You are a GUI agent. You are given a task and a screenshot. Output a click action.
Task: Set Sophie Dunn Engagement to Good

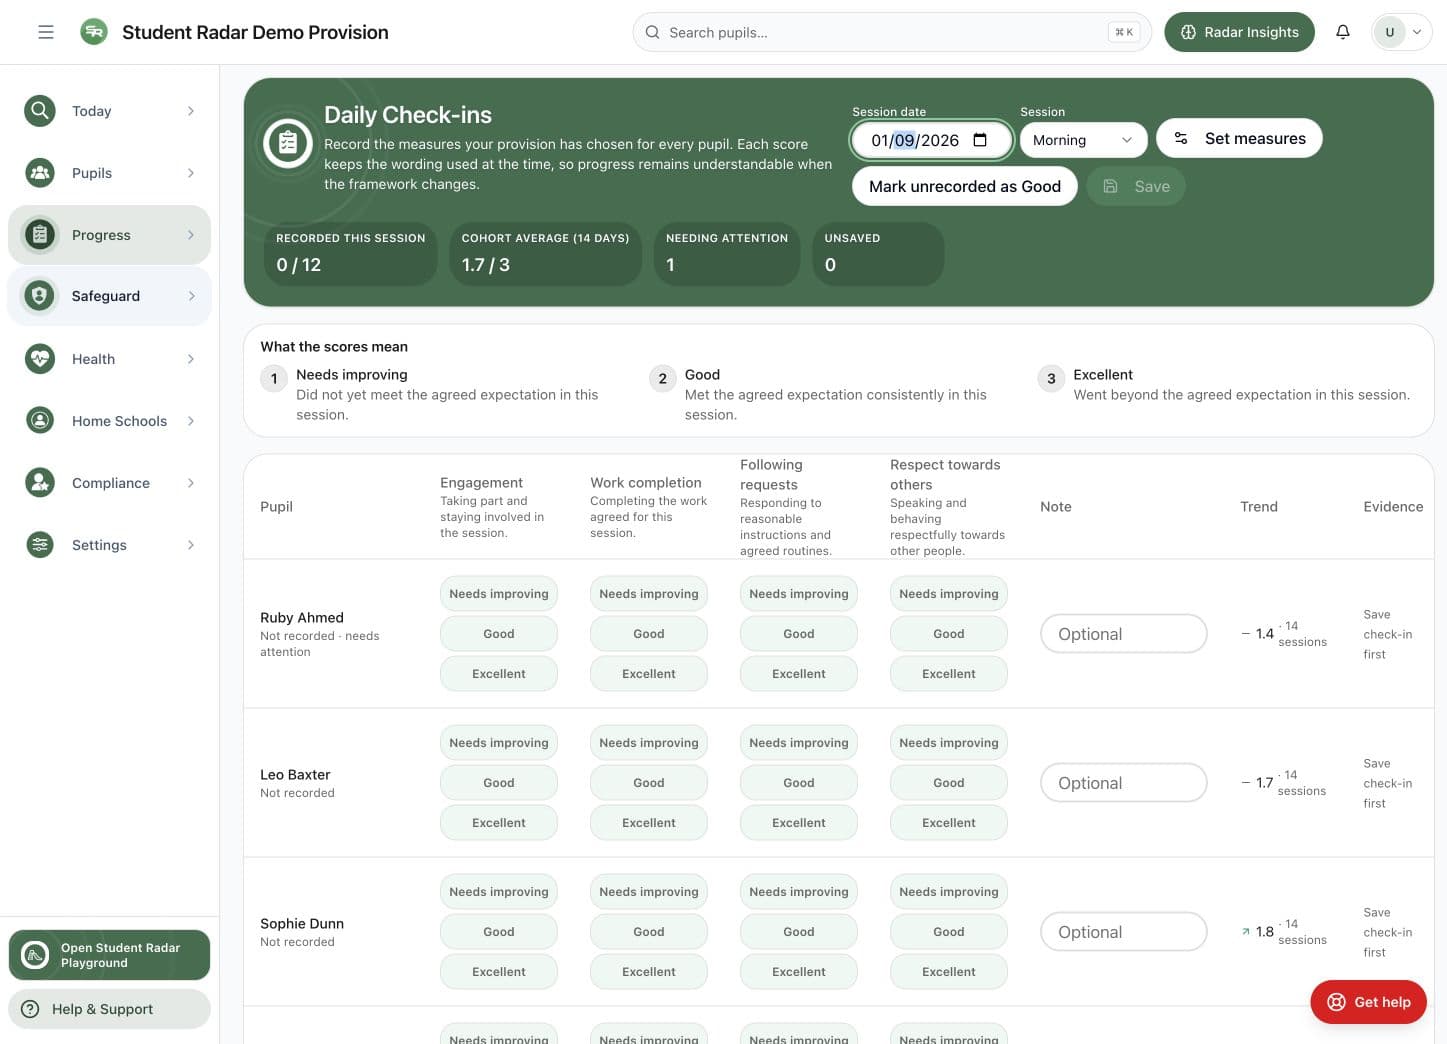coord(499,932)
